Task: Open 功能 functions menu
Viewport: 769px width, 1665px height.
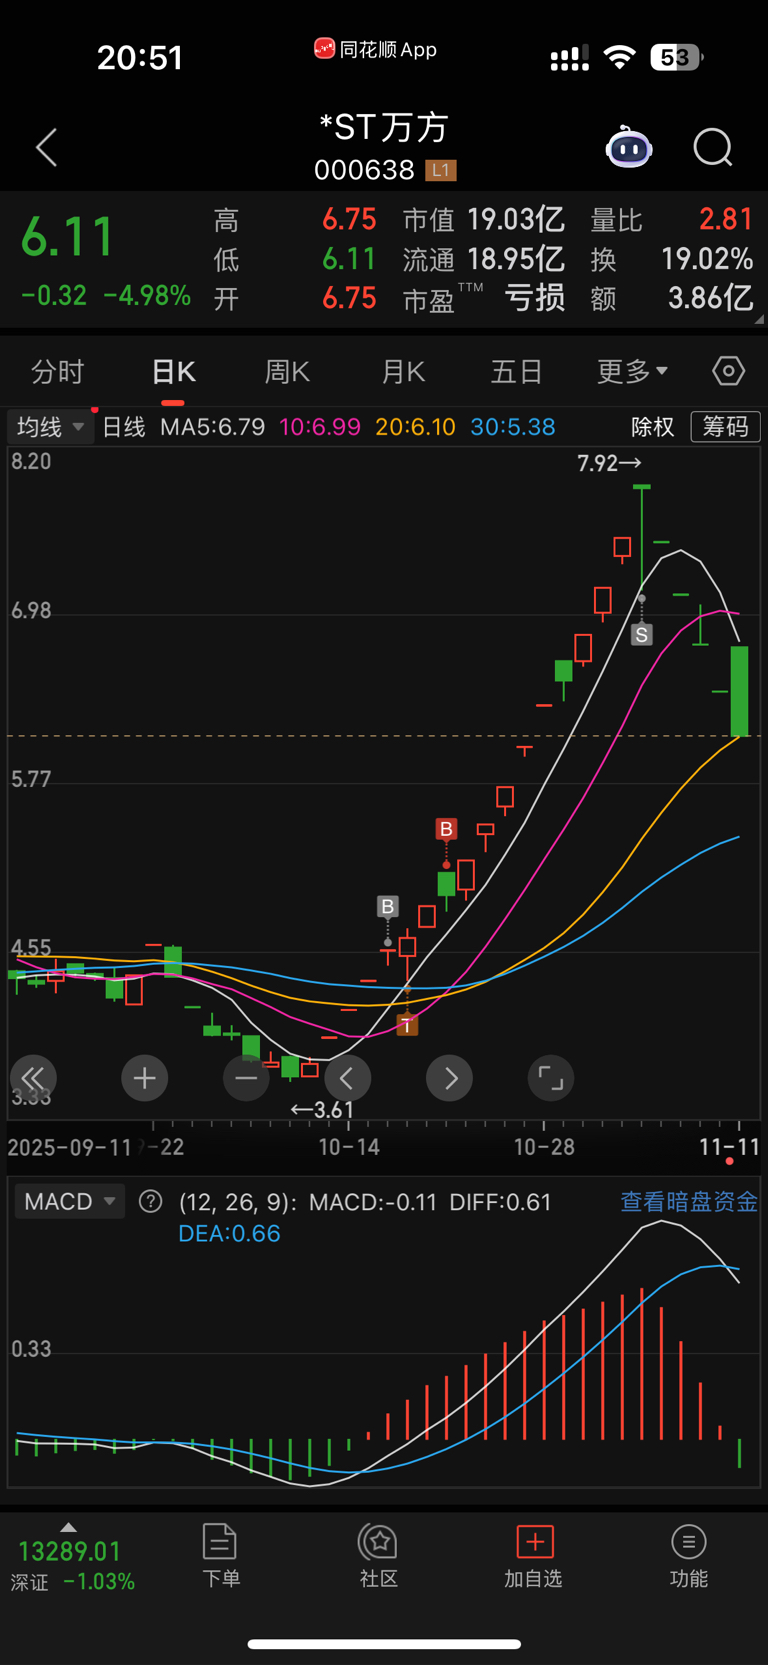Action: coord(689,1556)
